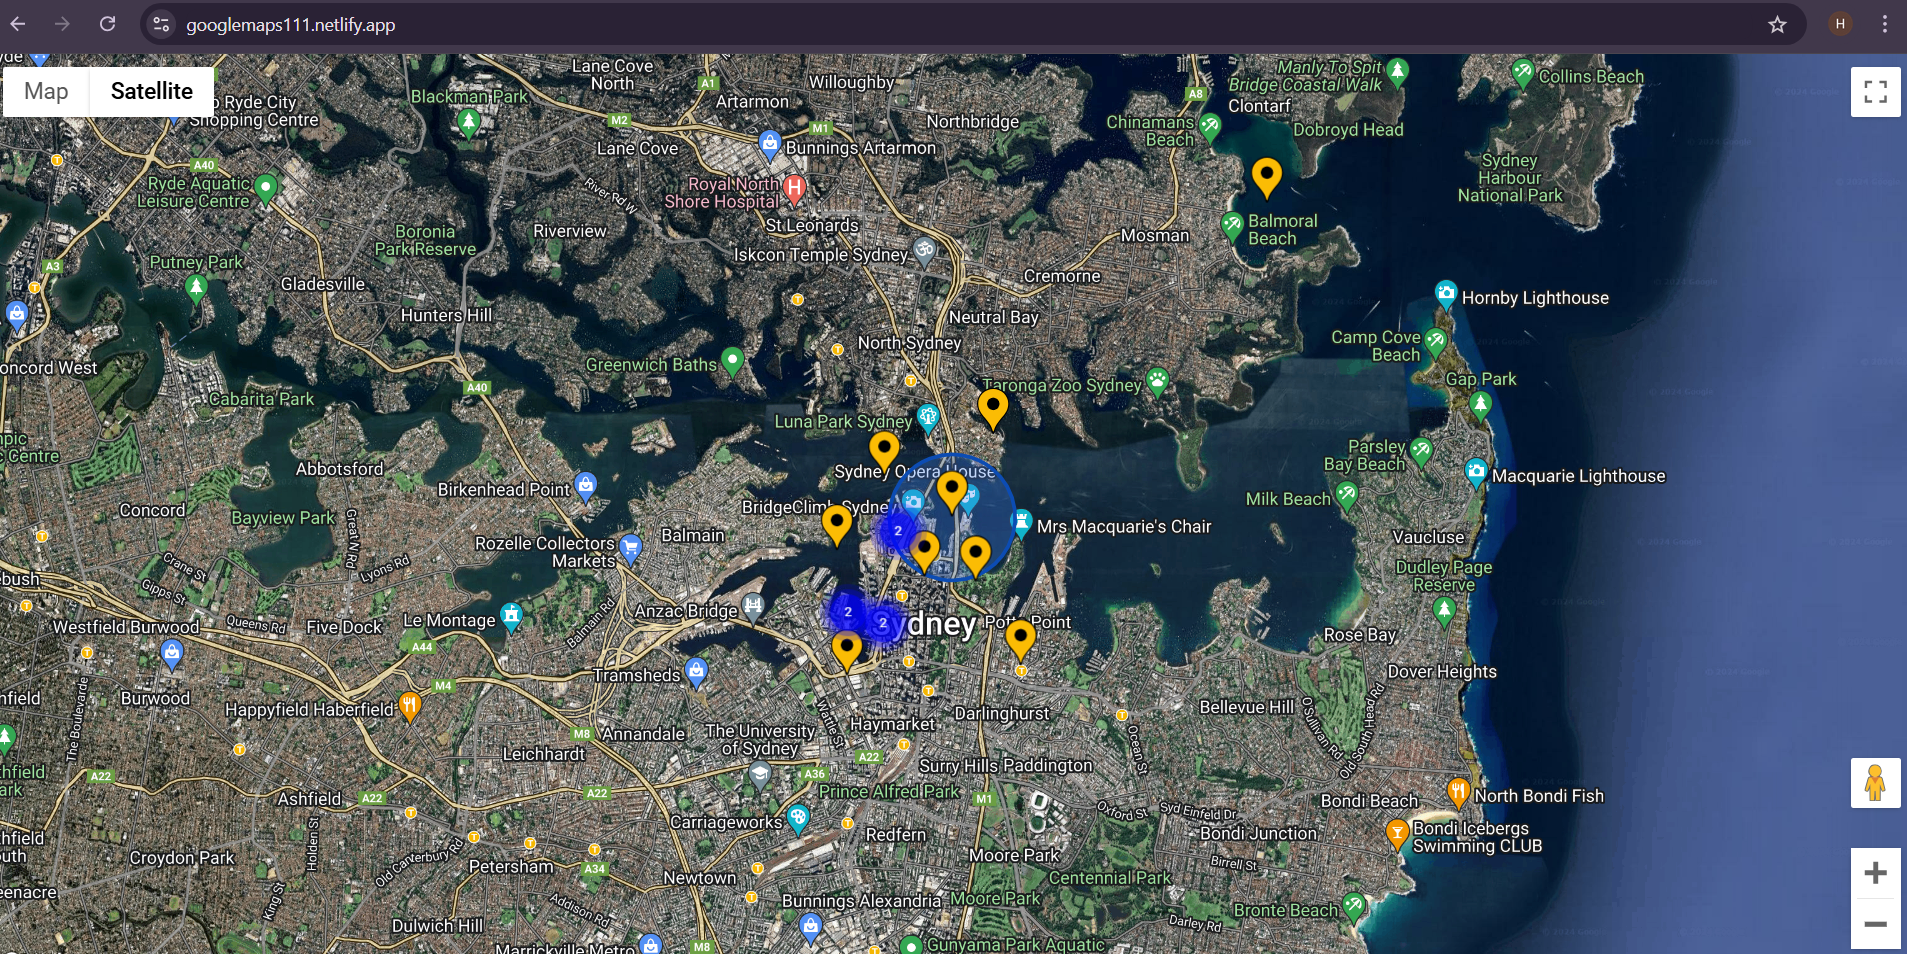Open the Gap Park marker
1907x954 pixels.
coord(1481,406)
